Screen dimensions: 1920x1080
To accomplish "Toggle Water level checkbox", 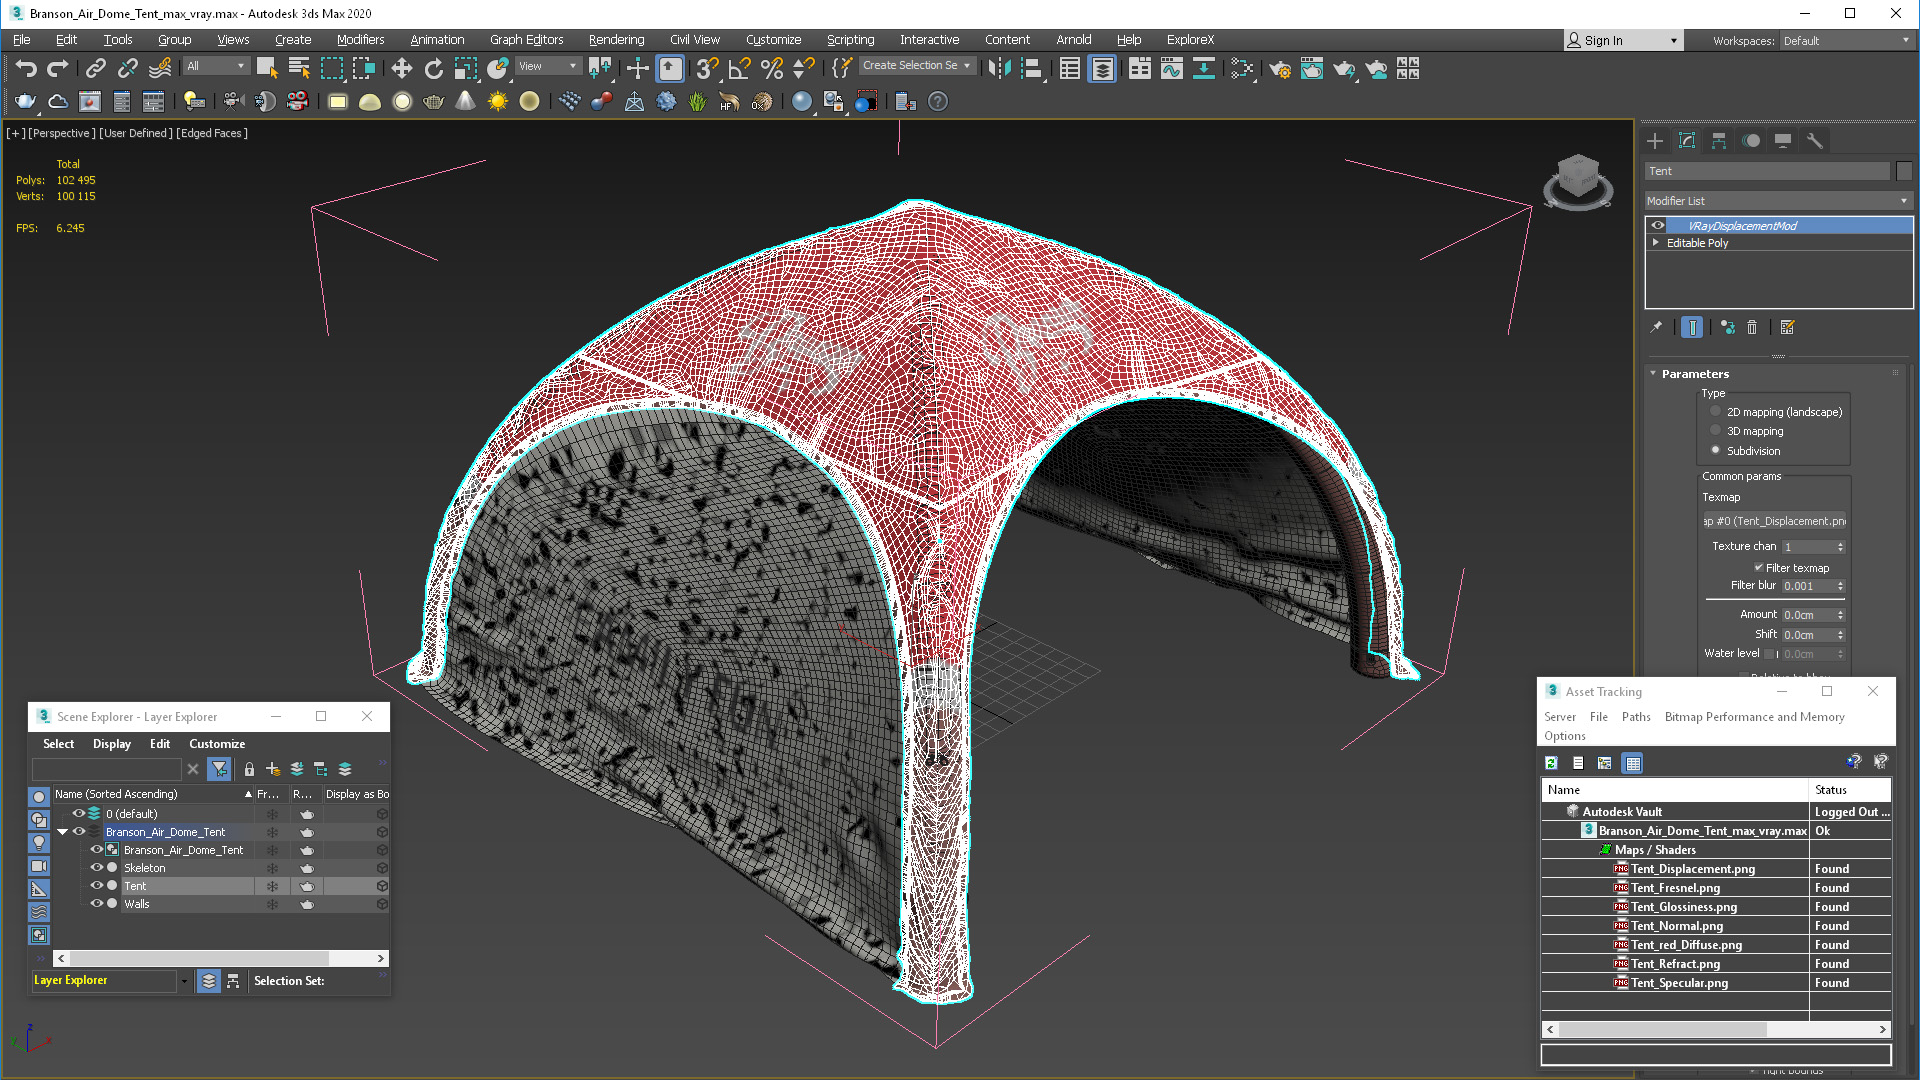I will click(x=1768, y=654).
